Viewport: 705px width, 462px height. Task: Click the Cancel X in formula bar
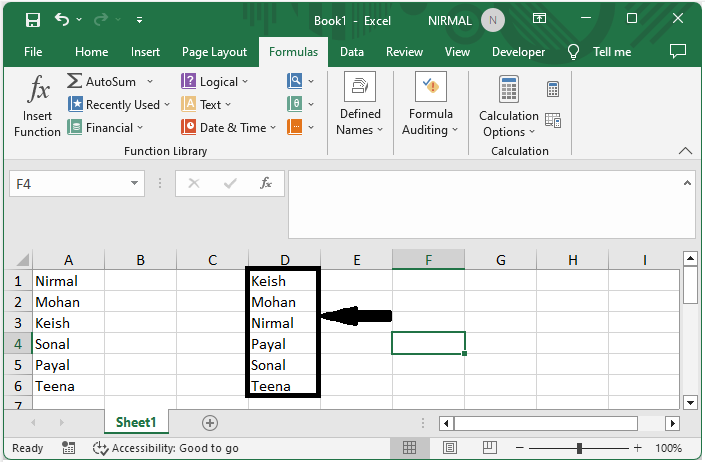[194, 183]
